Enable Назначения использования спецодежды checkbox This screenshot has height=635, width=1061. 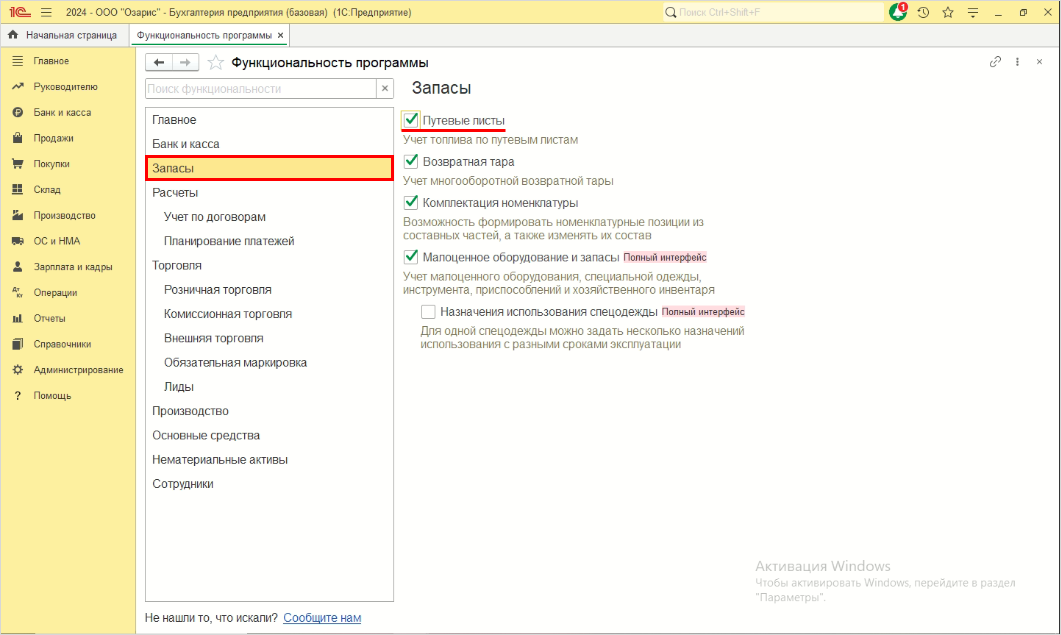pyautogui.click(x=428, y=311)
